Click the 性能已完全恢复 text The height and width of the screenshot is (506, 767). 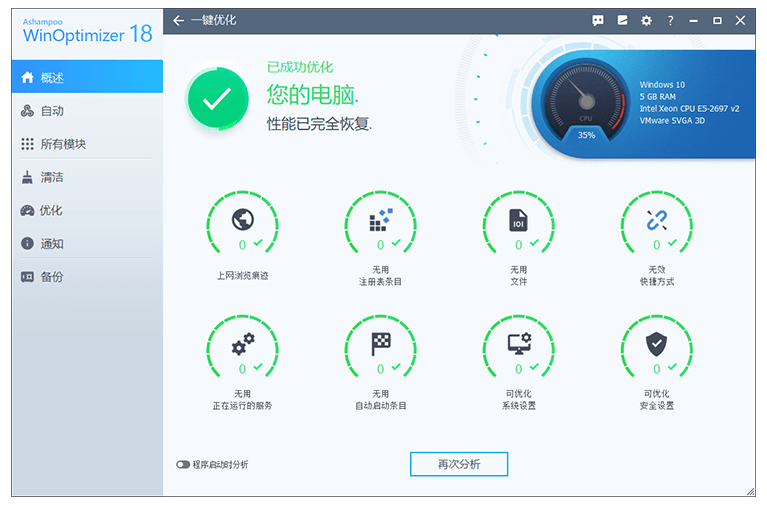[319, 124]
